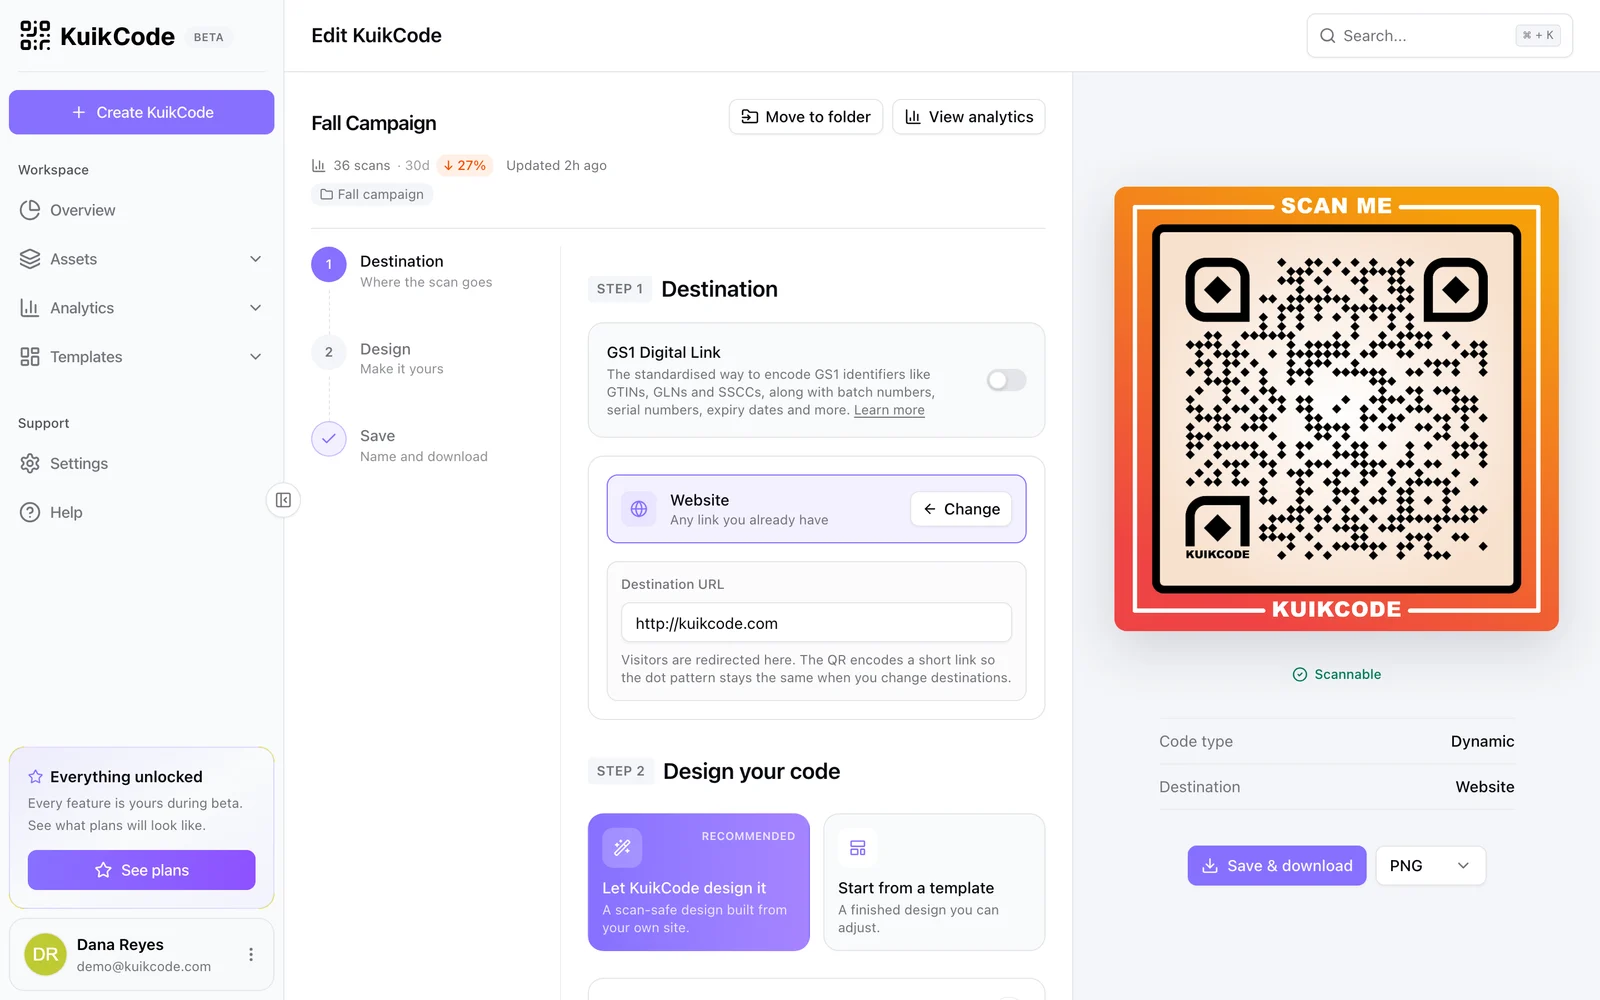Click the Website globe icon

pyautogui.click(x=639, y=509)
